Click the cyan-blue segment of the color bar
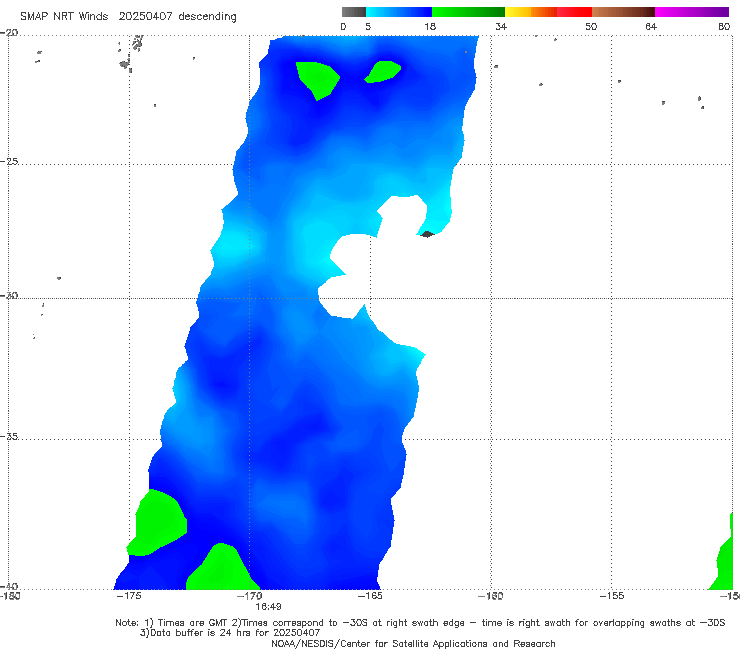Viewport: 740px width, 650px height. point(399,12)
